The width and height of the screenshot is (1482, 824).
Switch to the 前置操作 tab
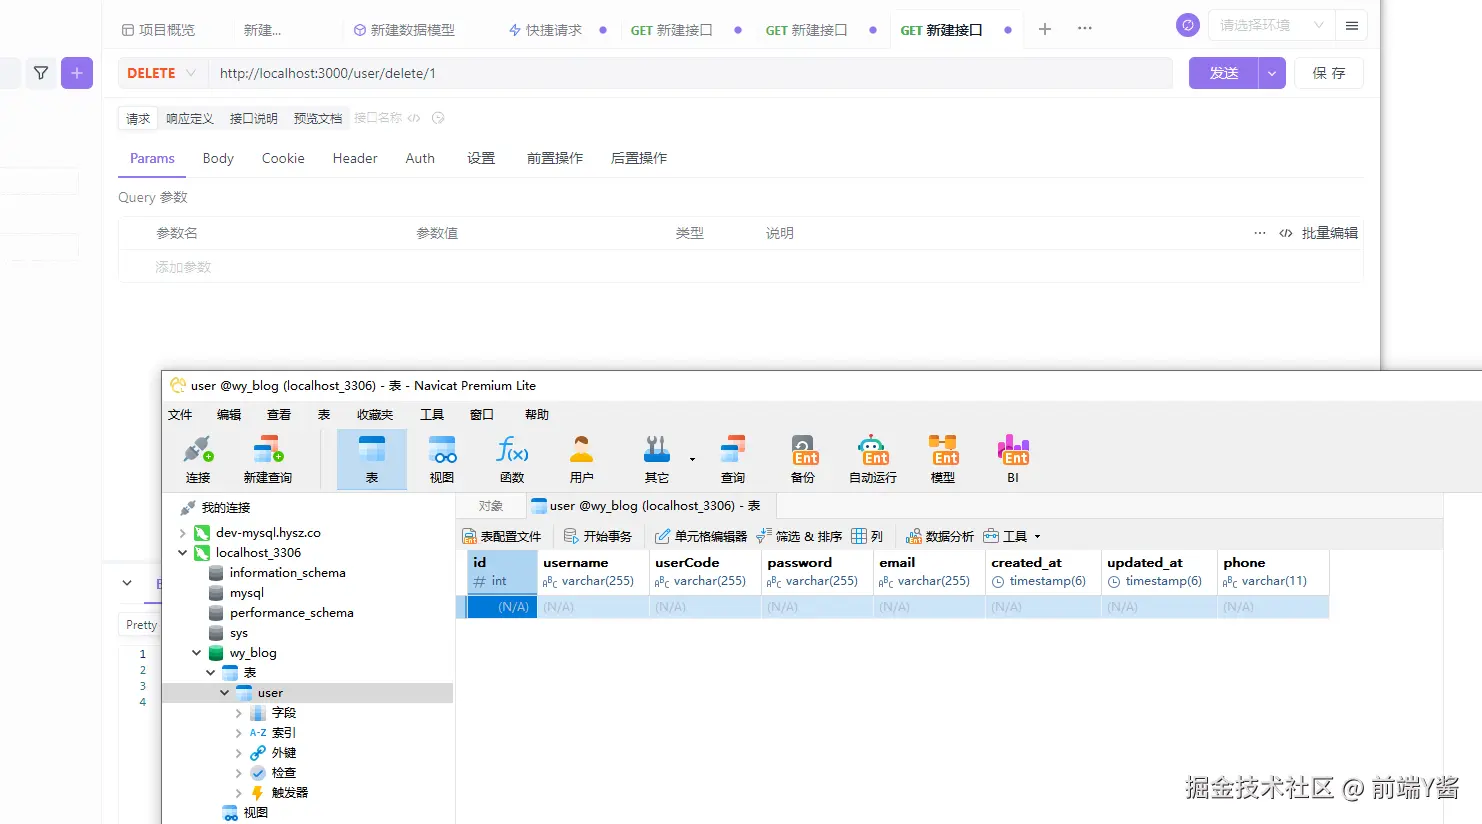555,158
